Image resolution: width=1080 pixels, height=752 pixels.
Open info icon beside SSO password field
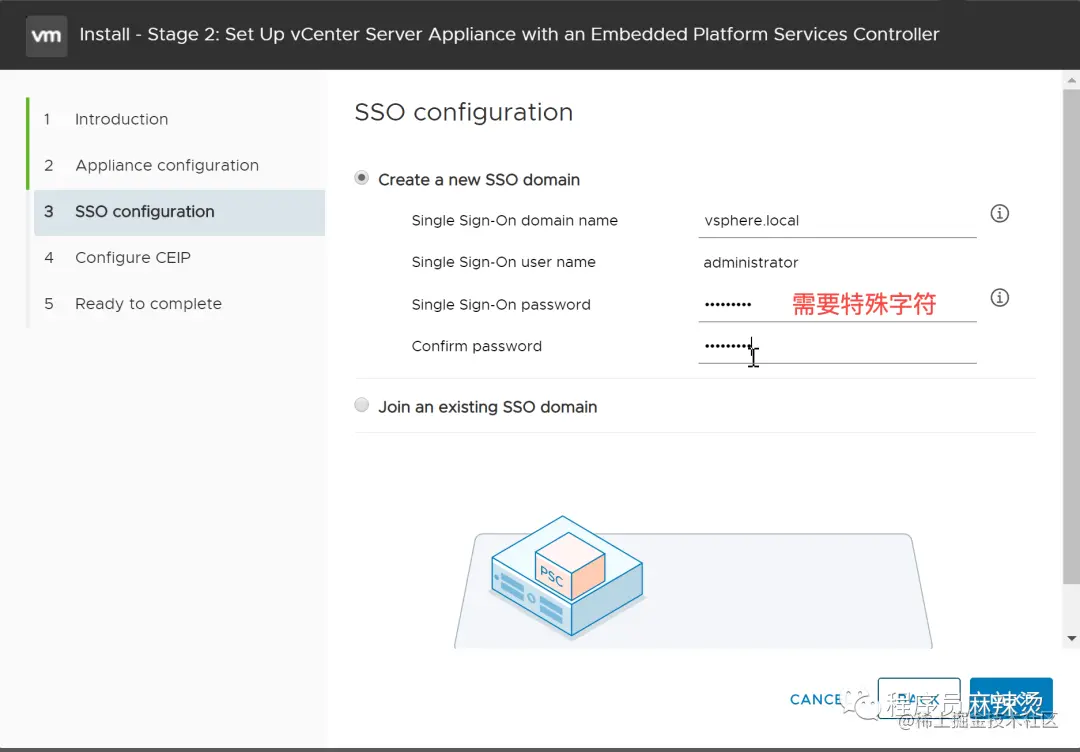click(x=999, y=297)
